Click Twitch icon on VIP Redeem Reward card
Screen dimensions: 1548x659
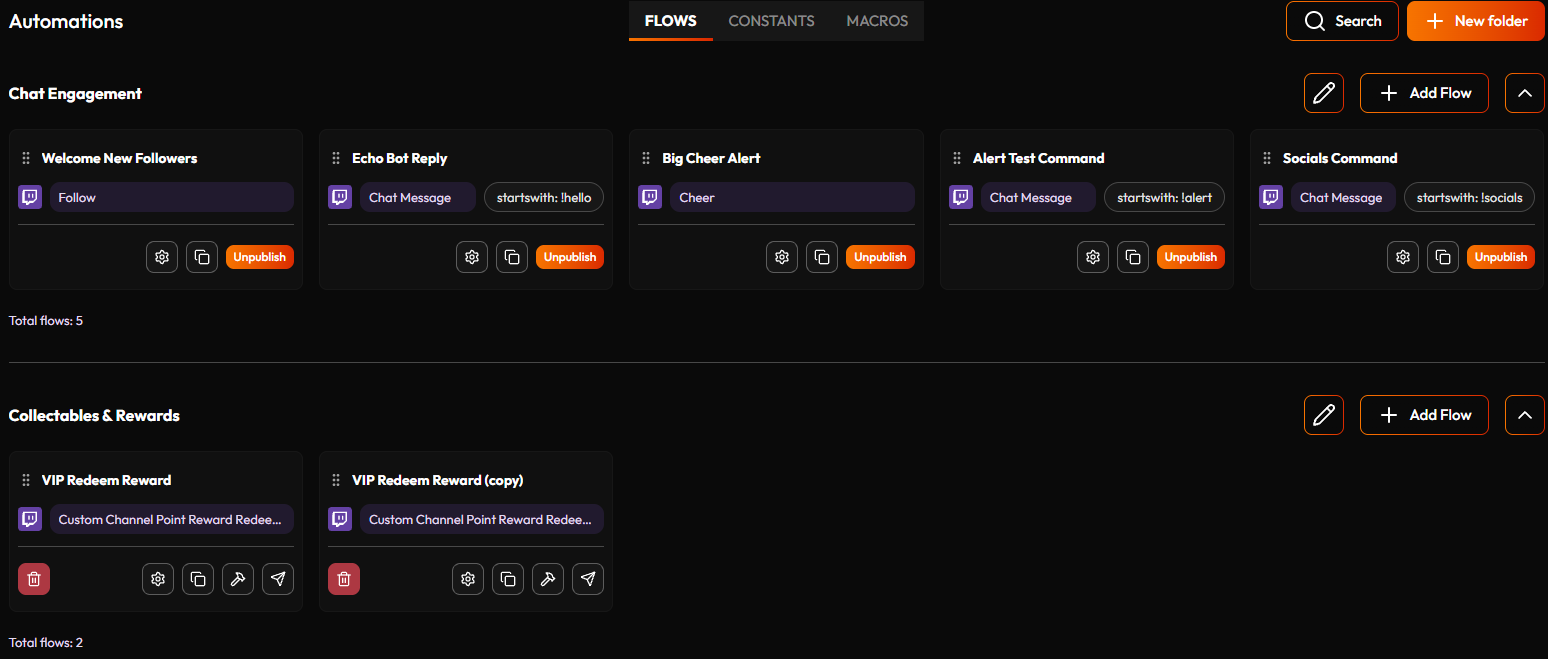coord(30,519)
